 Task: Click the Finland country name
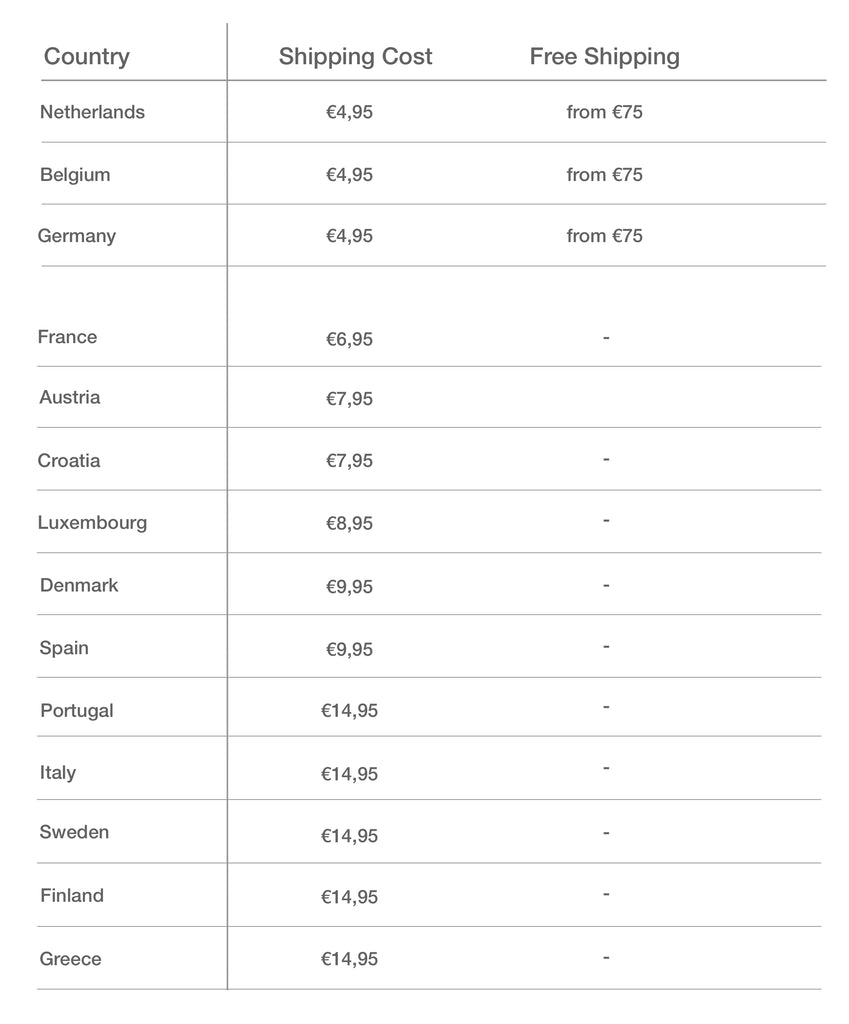72,895
